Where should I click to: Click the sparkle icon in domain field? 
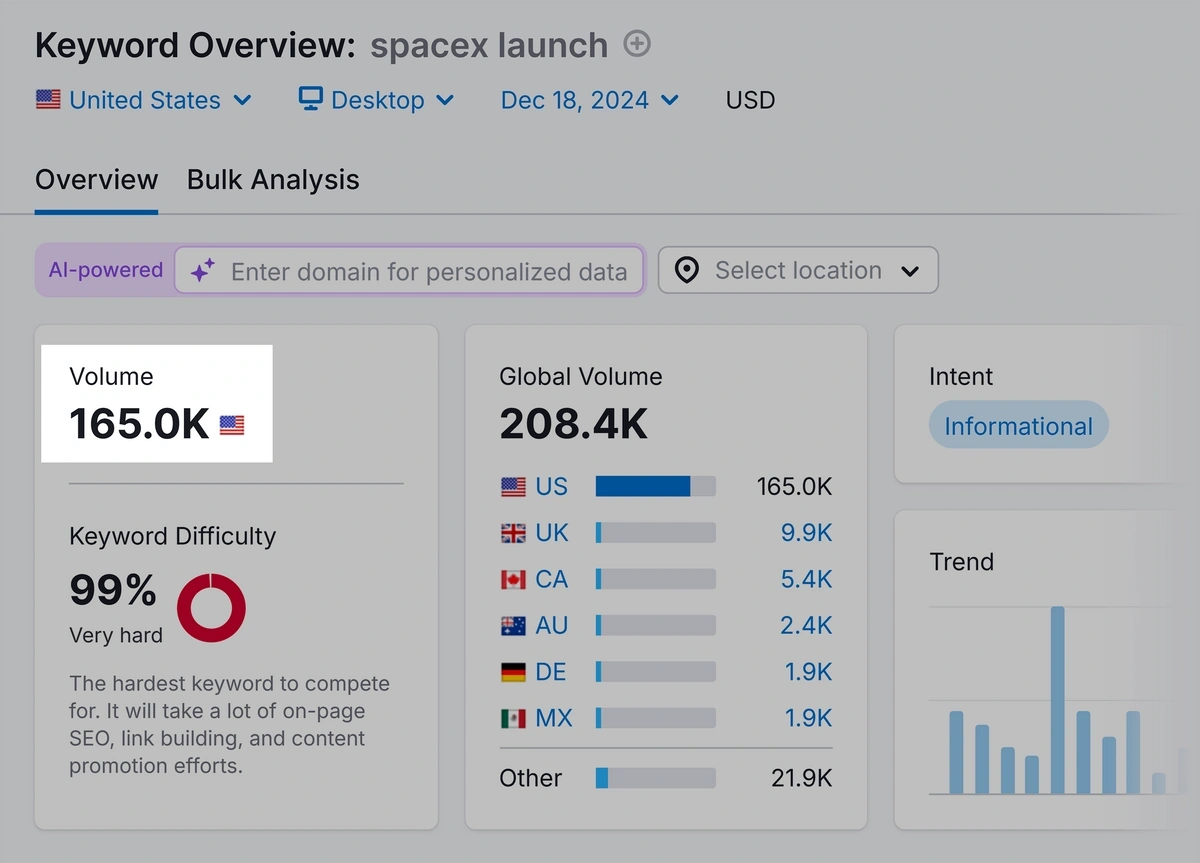point(203,271)
